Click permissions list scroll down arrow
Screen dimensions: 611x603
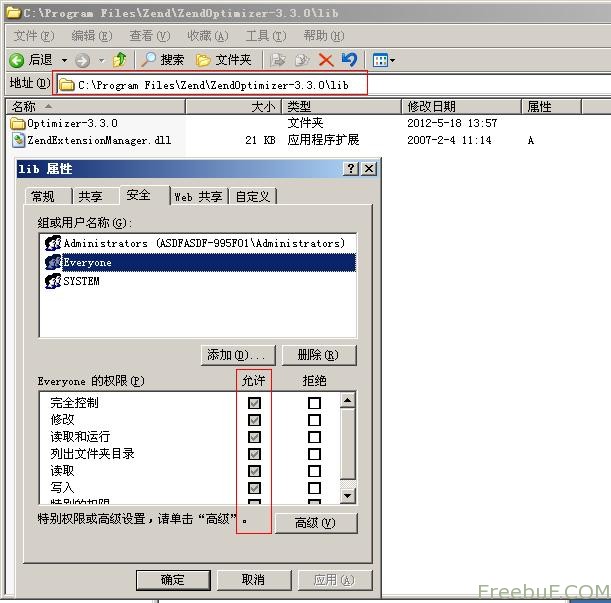(347, 496)
